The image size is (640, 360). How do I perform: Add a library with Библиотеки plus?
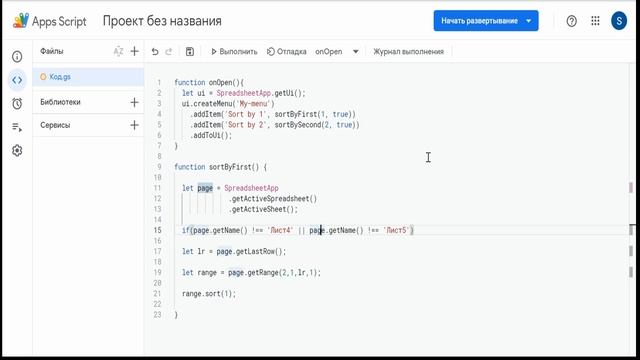tap(134, 102)
